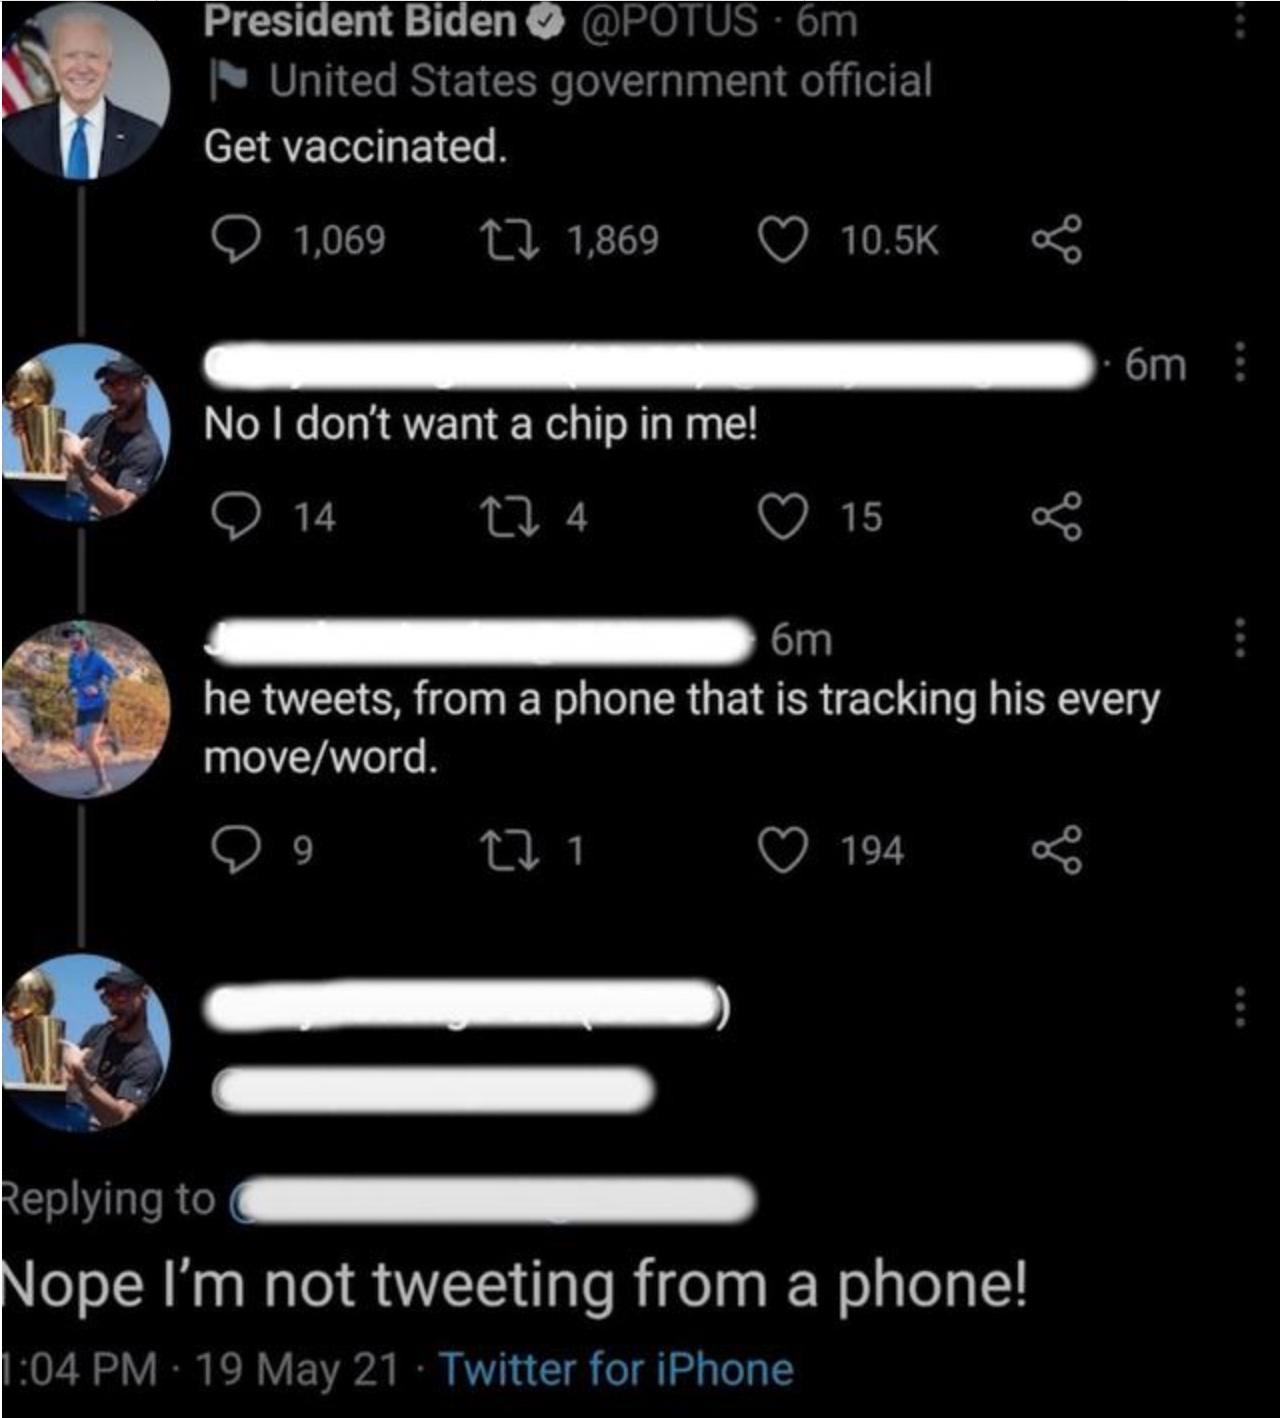
Task: Open more options on phone tracking tweet
Action: click(x=1240, y=637)
